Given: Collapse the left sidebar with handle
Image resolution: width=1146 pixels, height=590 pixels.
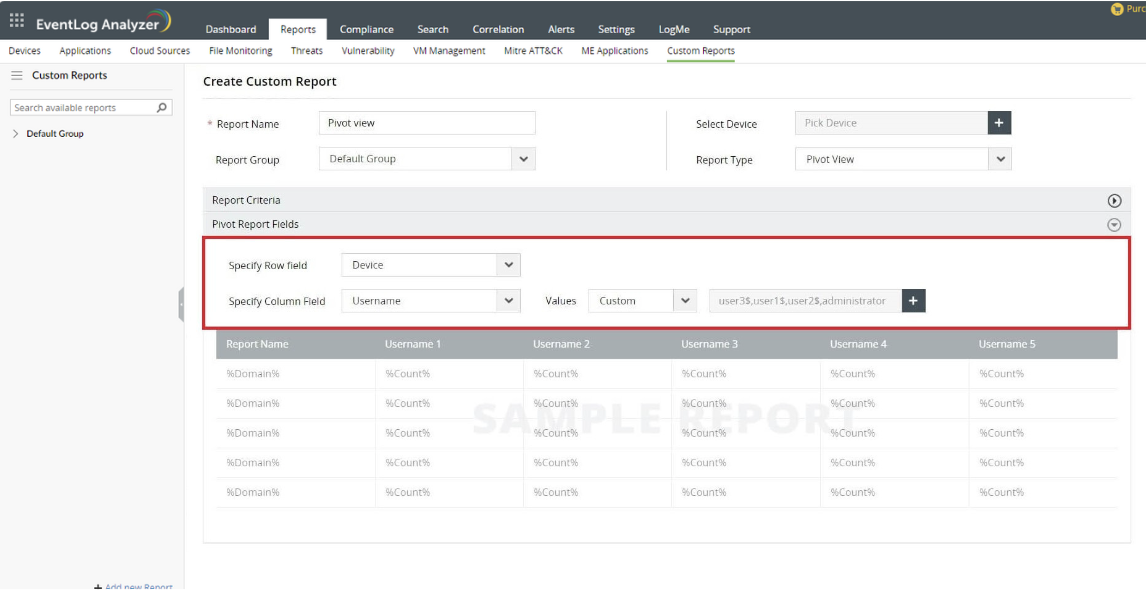Looking at the screenshot, I should coord(181,304).
